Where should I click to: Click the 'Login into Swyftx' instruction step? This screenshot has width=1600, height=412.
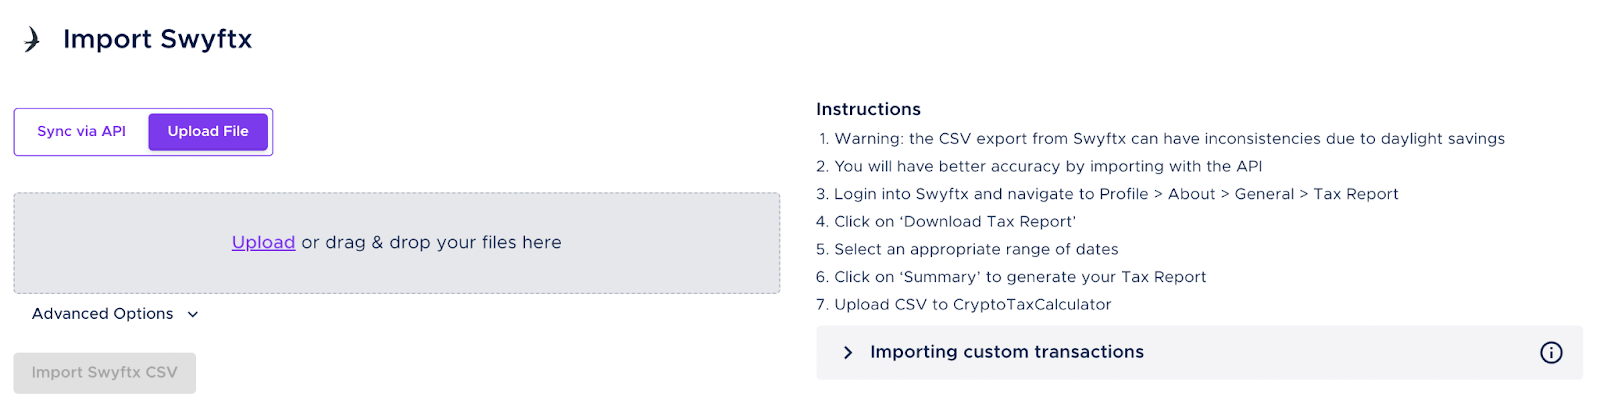coord(1108,194)
